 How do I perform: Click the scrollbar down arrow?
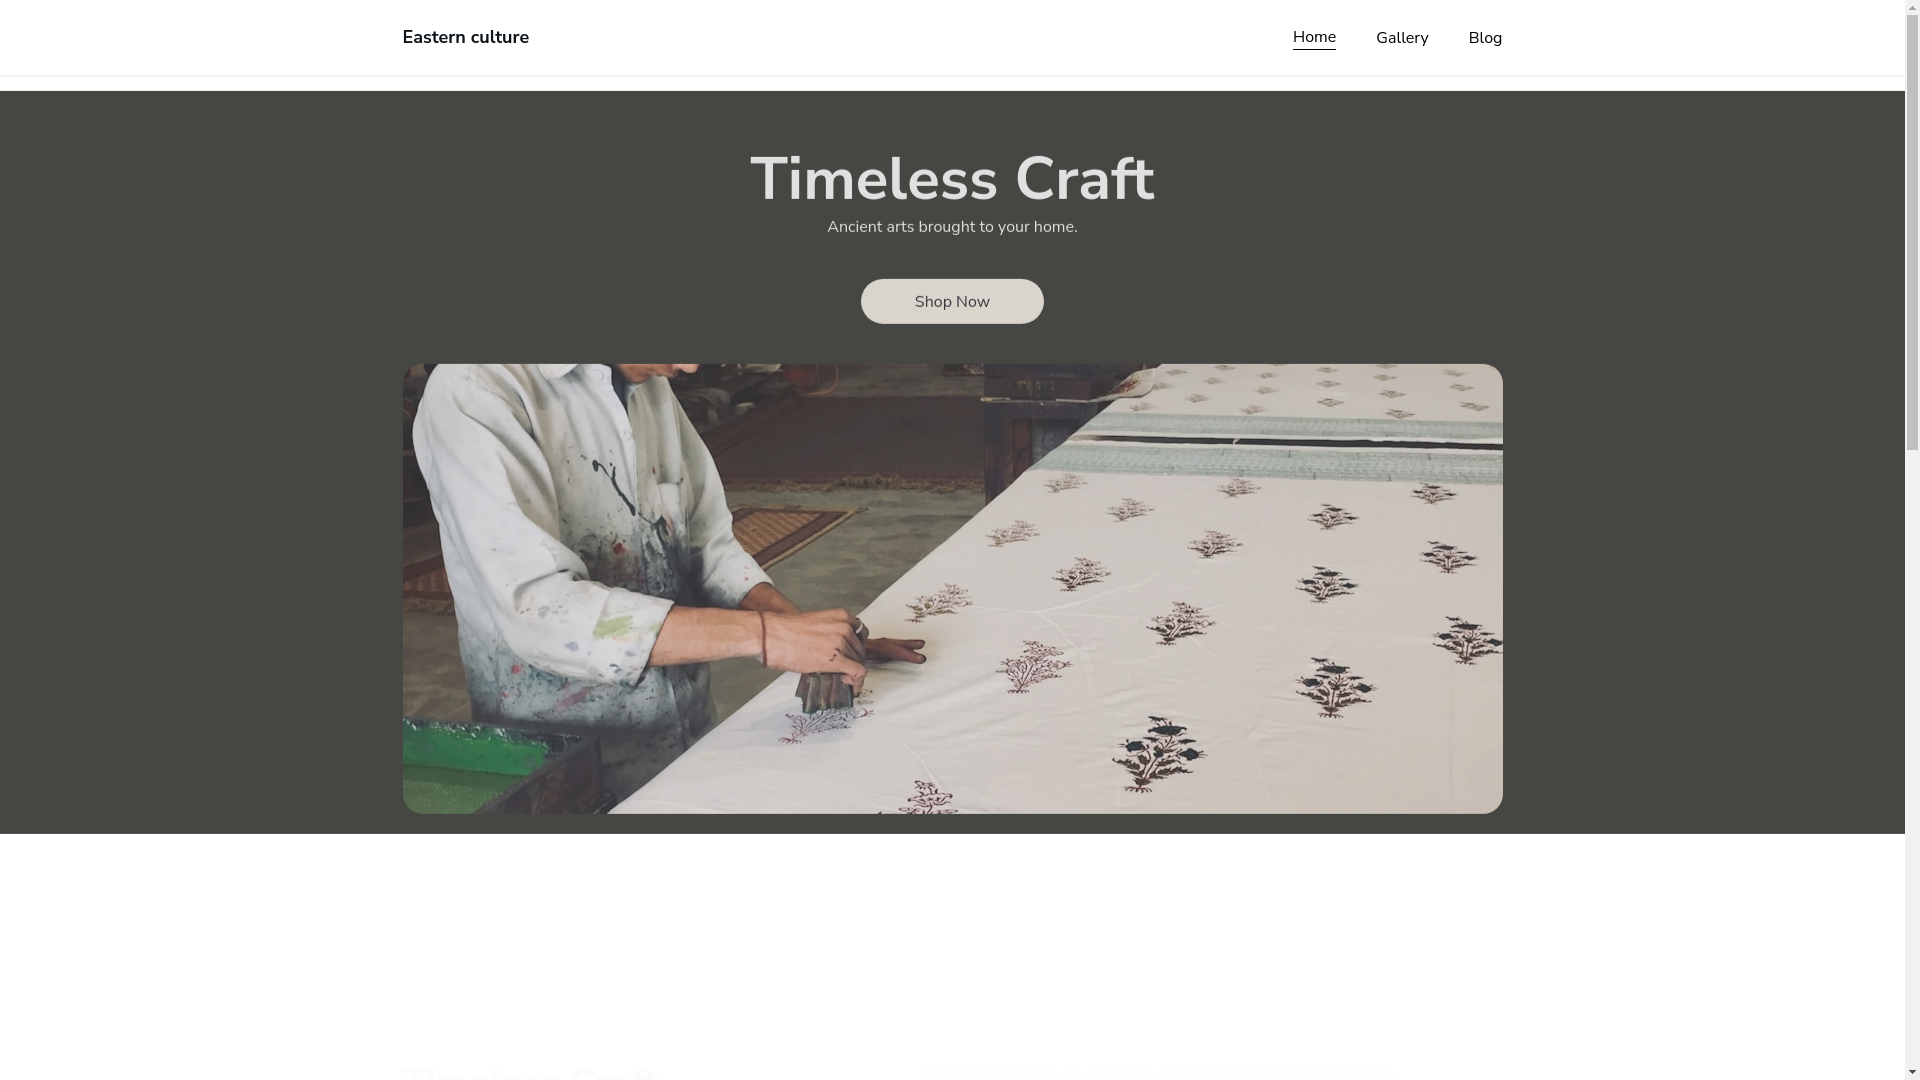click(1912, 1072)
